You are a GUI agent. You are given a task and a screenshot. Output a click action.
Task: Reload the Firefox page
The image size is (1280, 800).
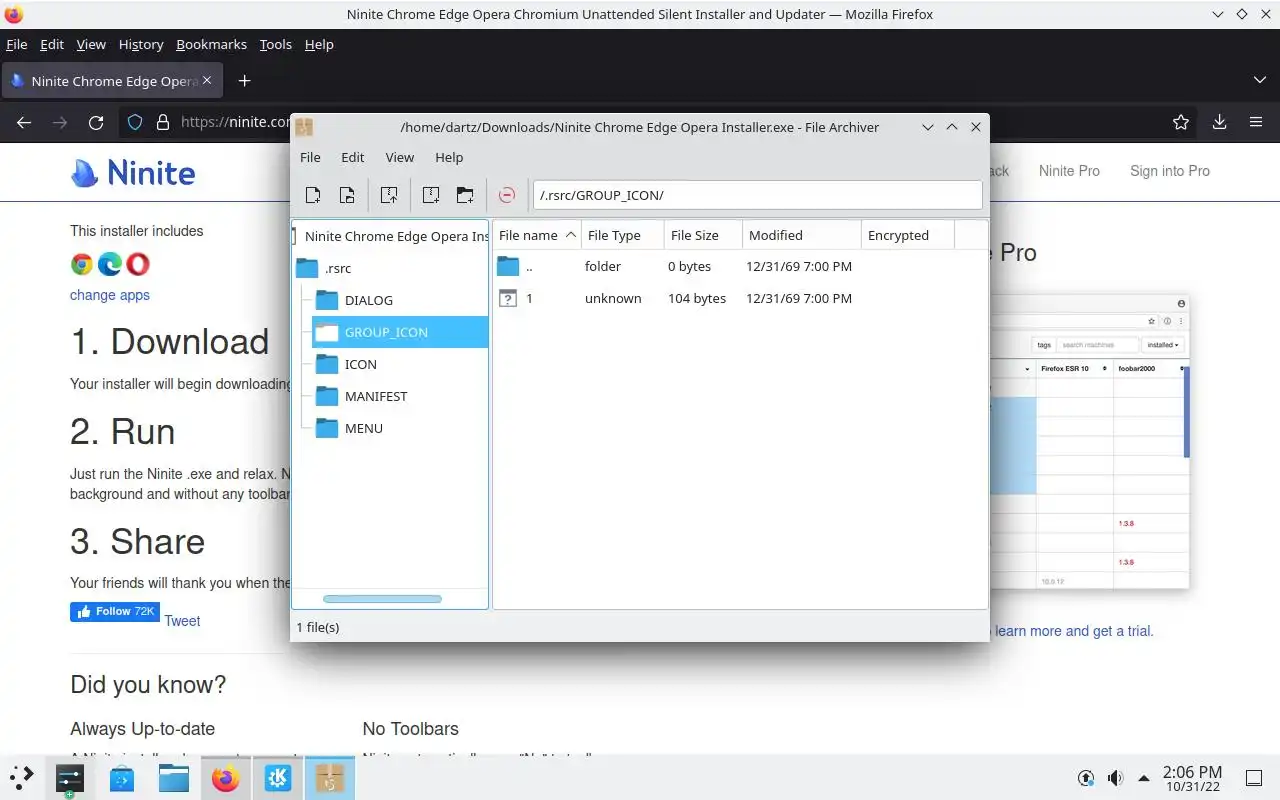point(96,122)
